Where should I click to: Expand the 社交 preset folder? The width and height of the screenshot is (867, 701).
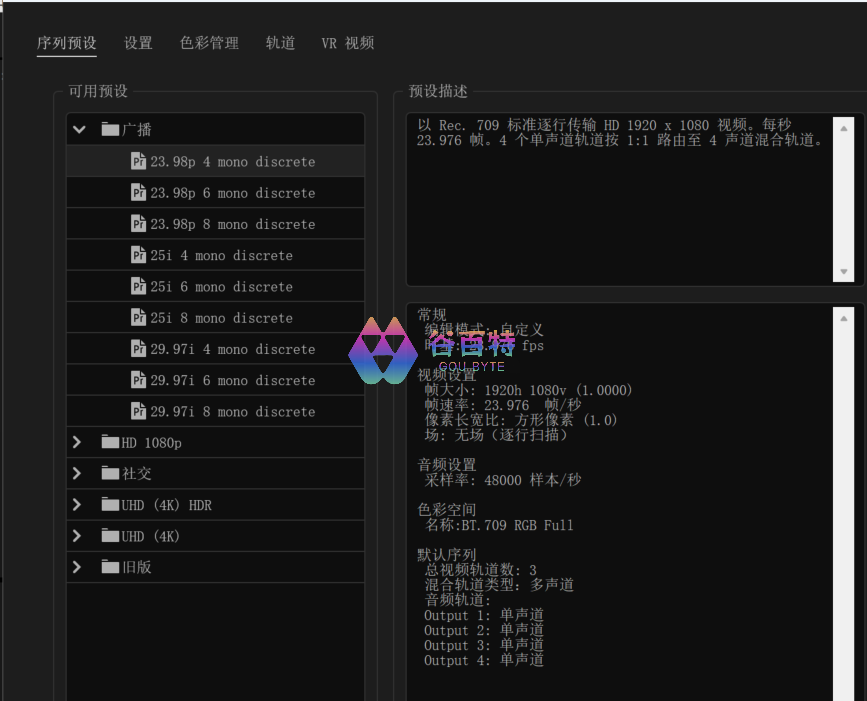click(78, 473)
